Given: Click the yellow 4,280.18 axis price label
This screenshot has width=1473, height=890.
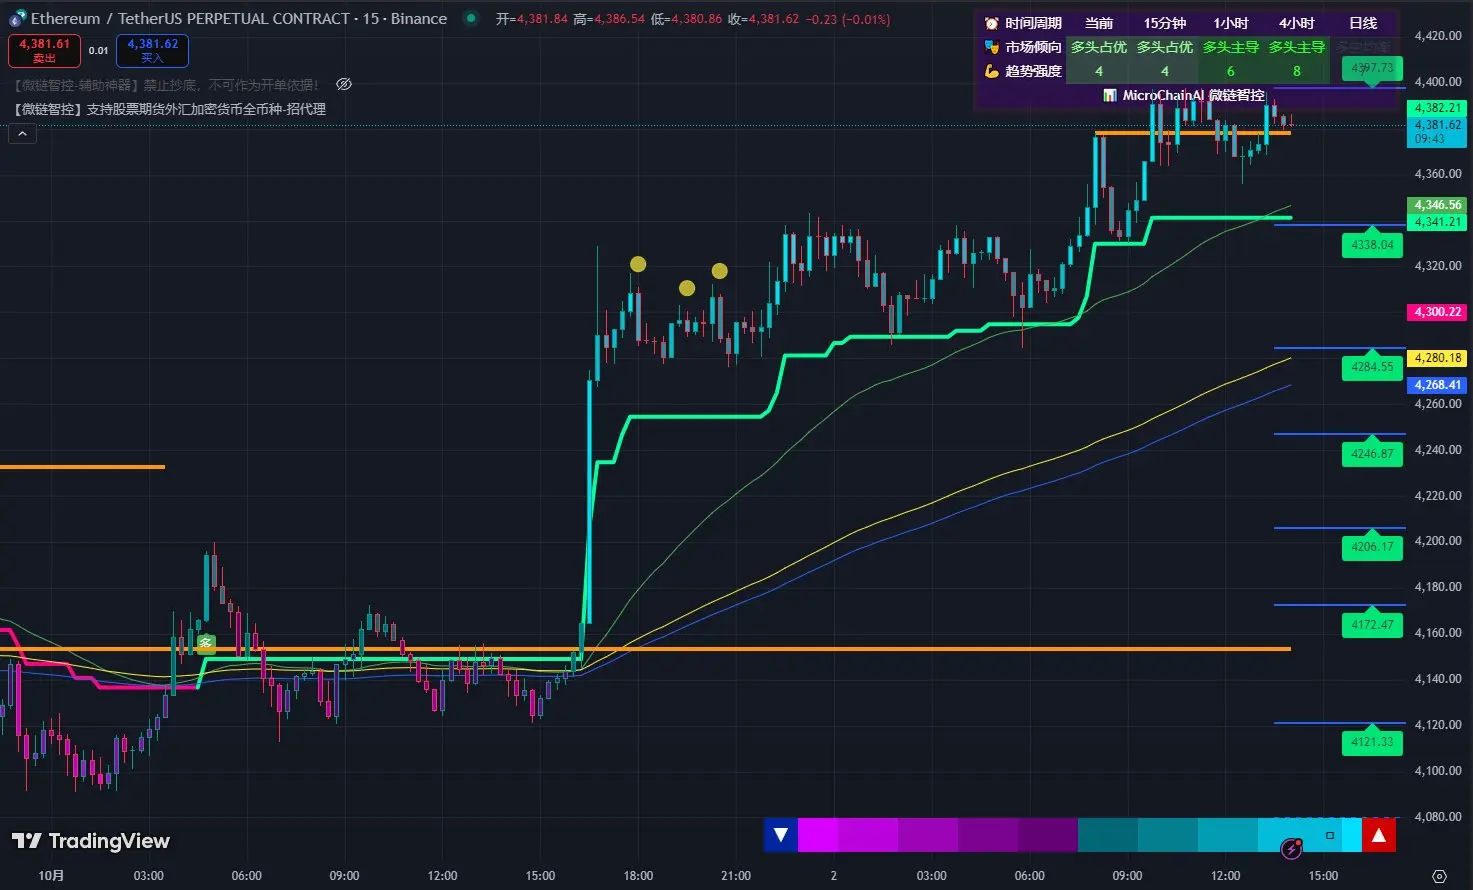Looking at the screenshot, I should pyautogui.click(x=1437, y=358).
